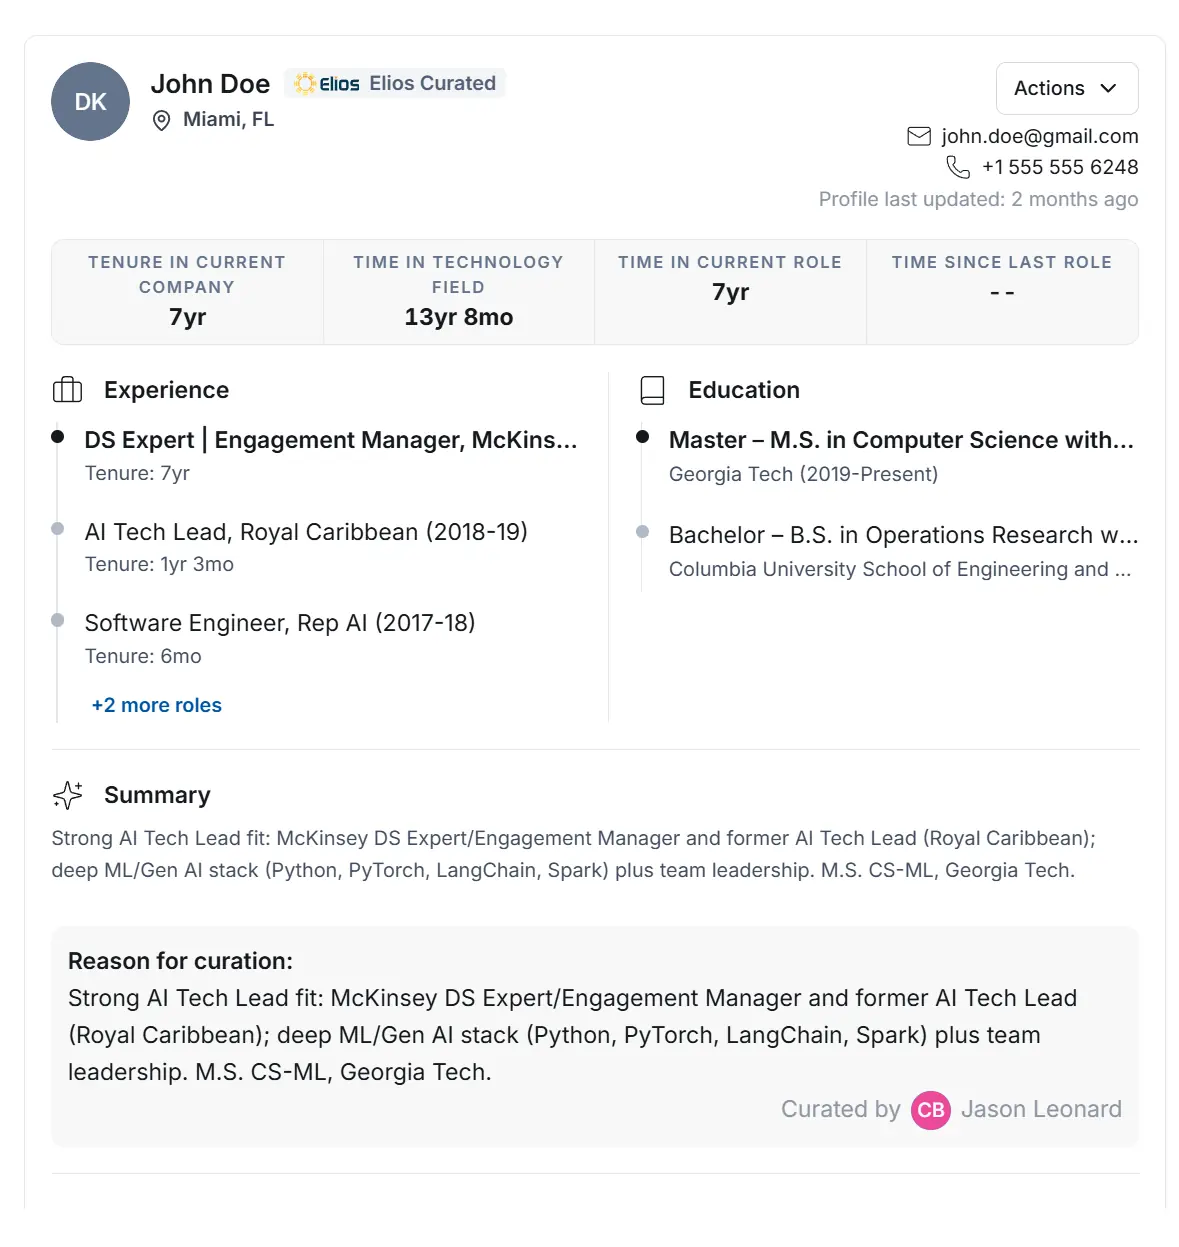Viewport: 1179px width, 1247px height.
Task: Click the timeline dot beside DS Expert
Action: pyautogui.click(x=58, y=437)
